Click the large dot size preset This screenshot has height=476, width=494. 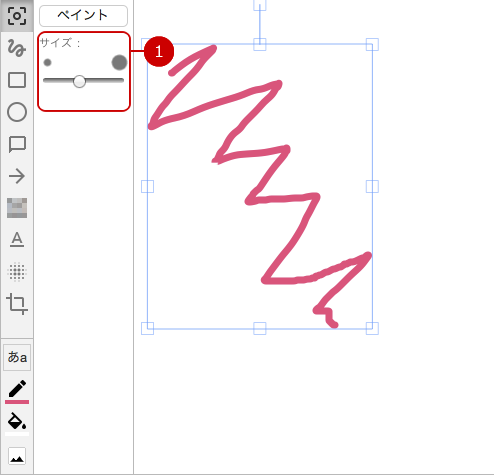(119, 62)
